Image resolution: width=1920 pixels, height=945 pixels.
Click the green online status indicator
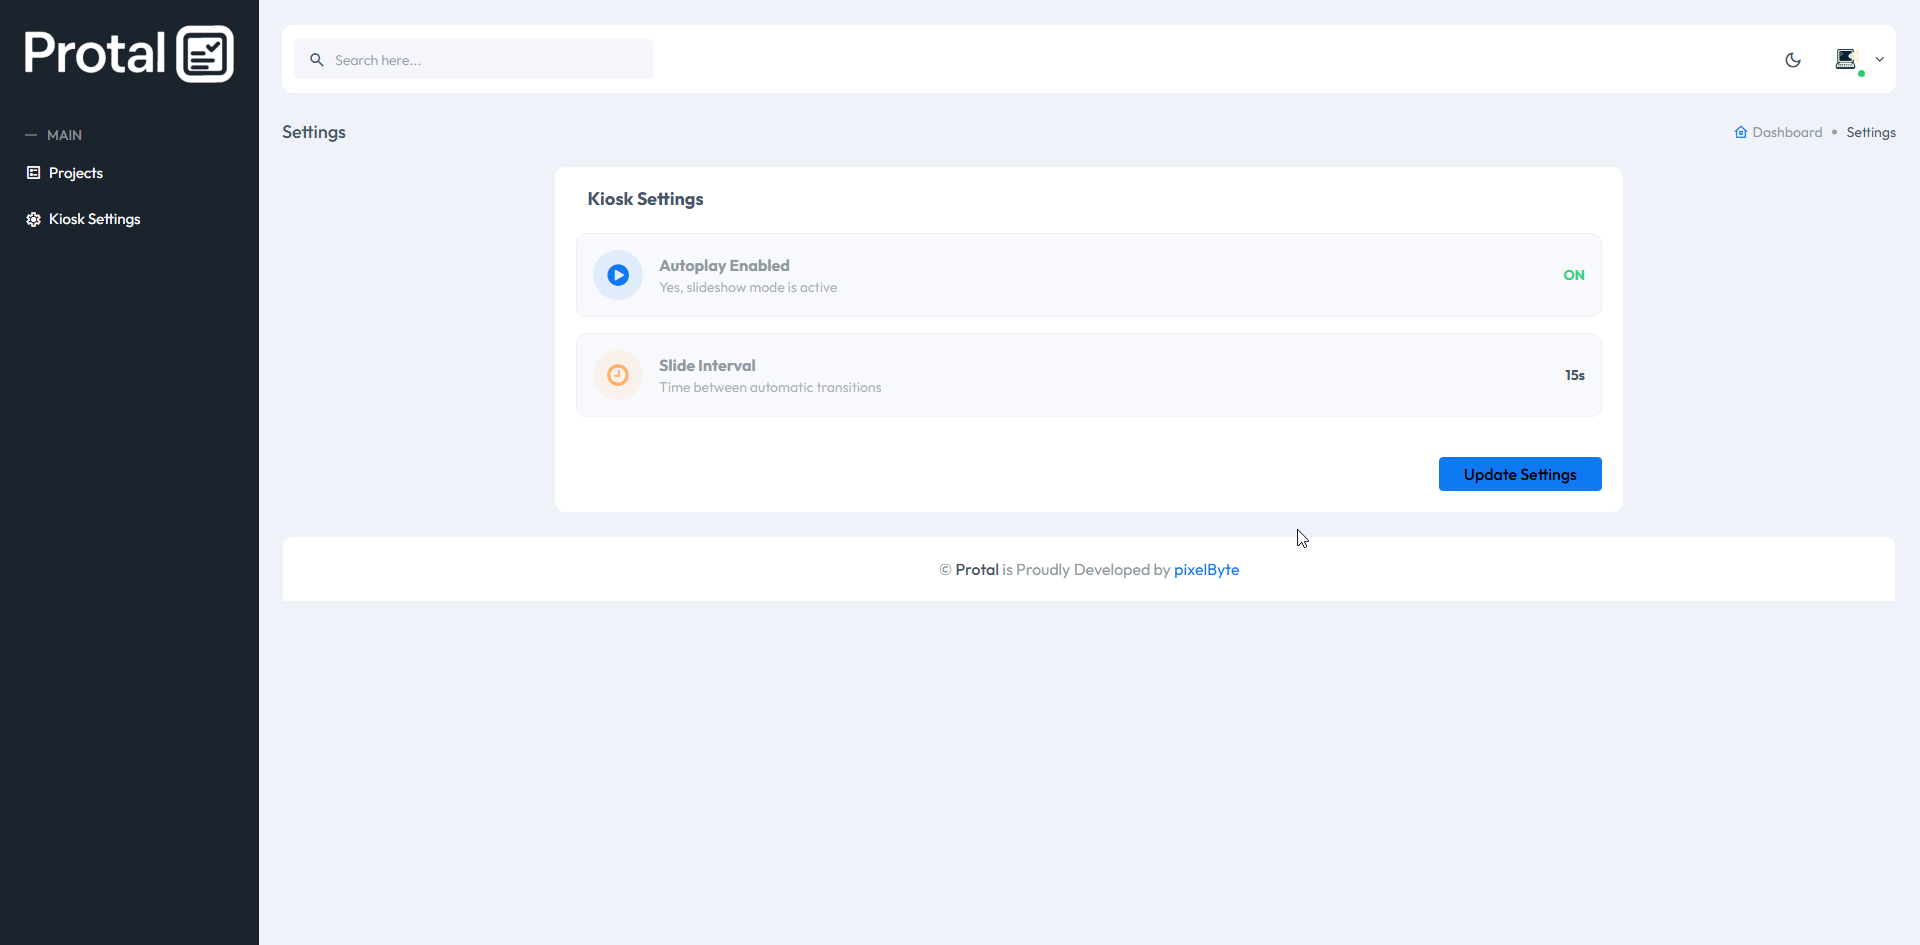click(1859, 71)
